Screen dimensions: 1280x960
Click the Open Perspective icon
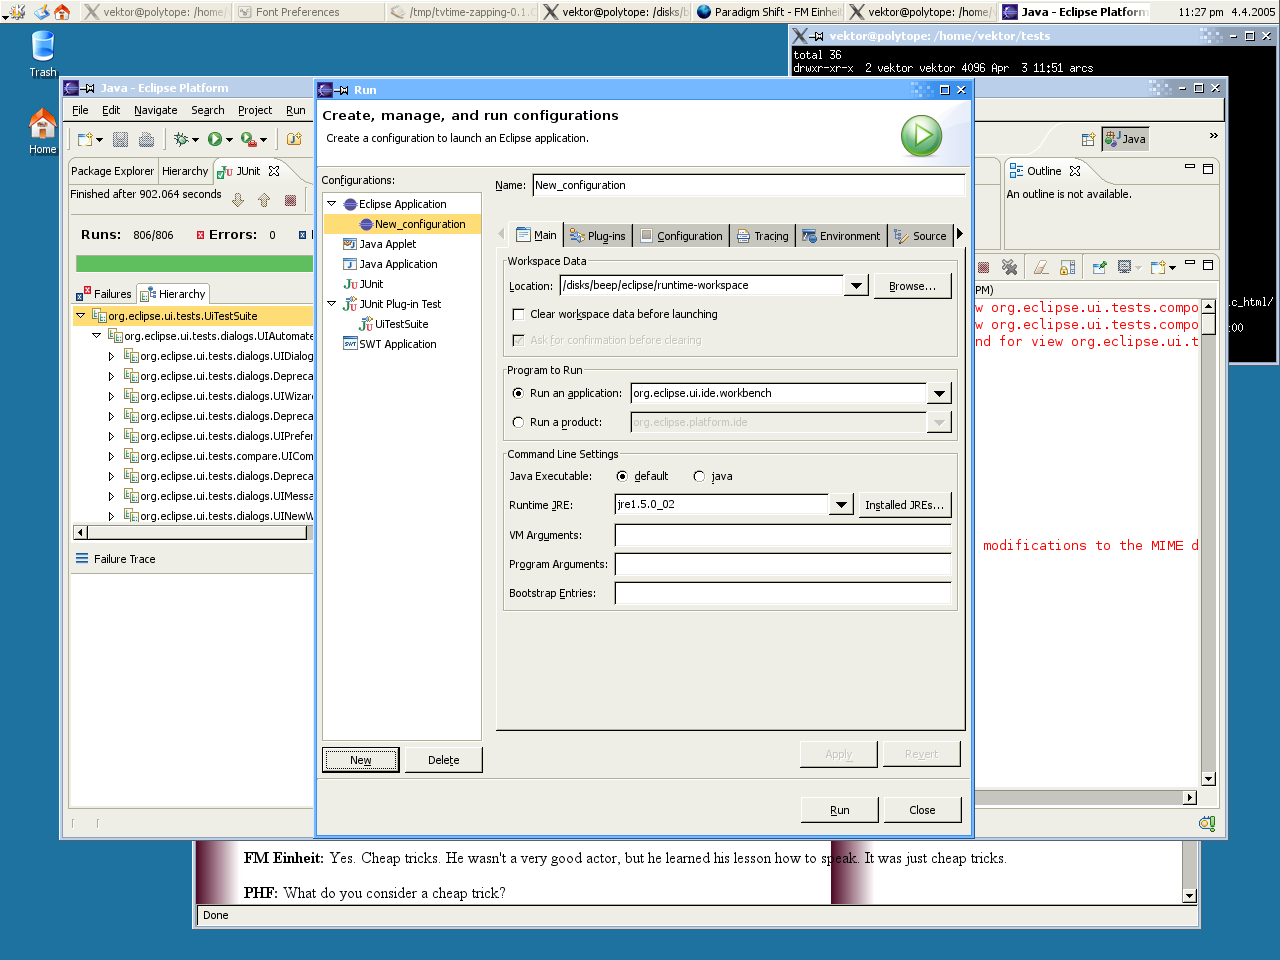click(1088, 139)
